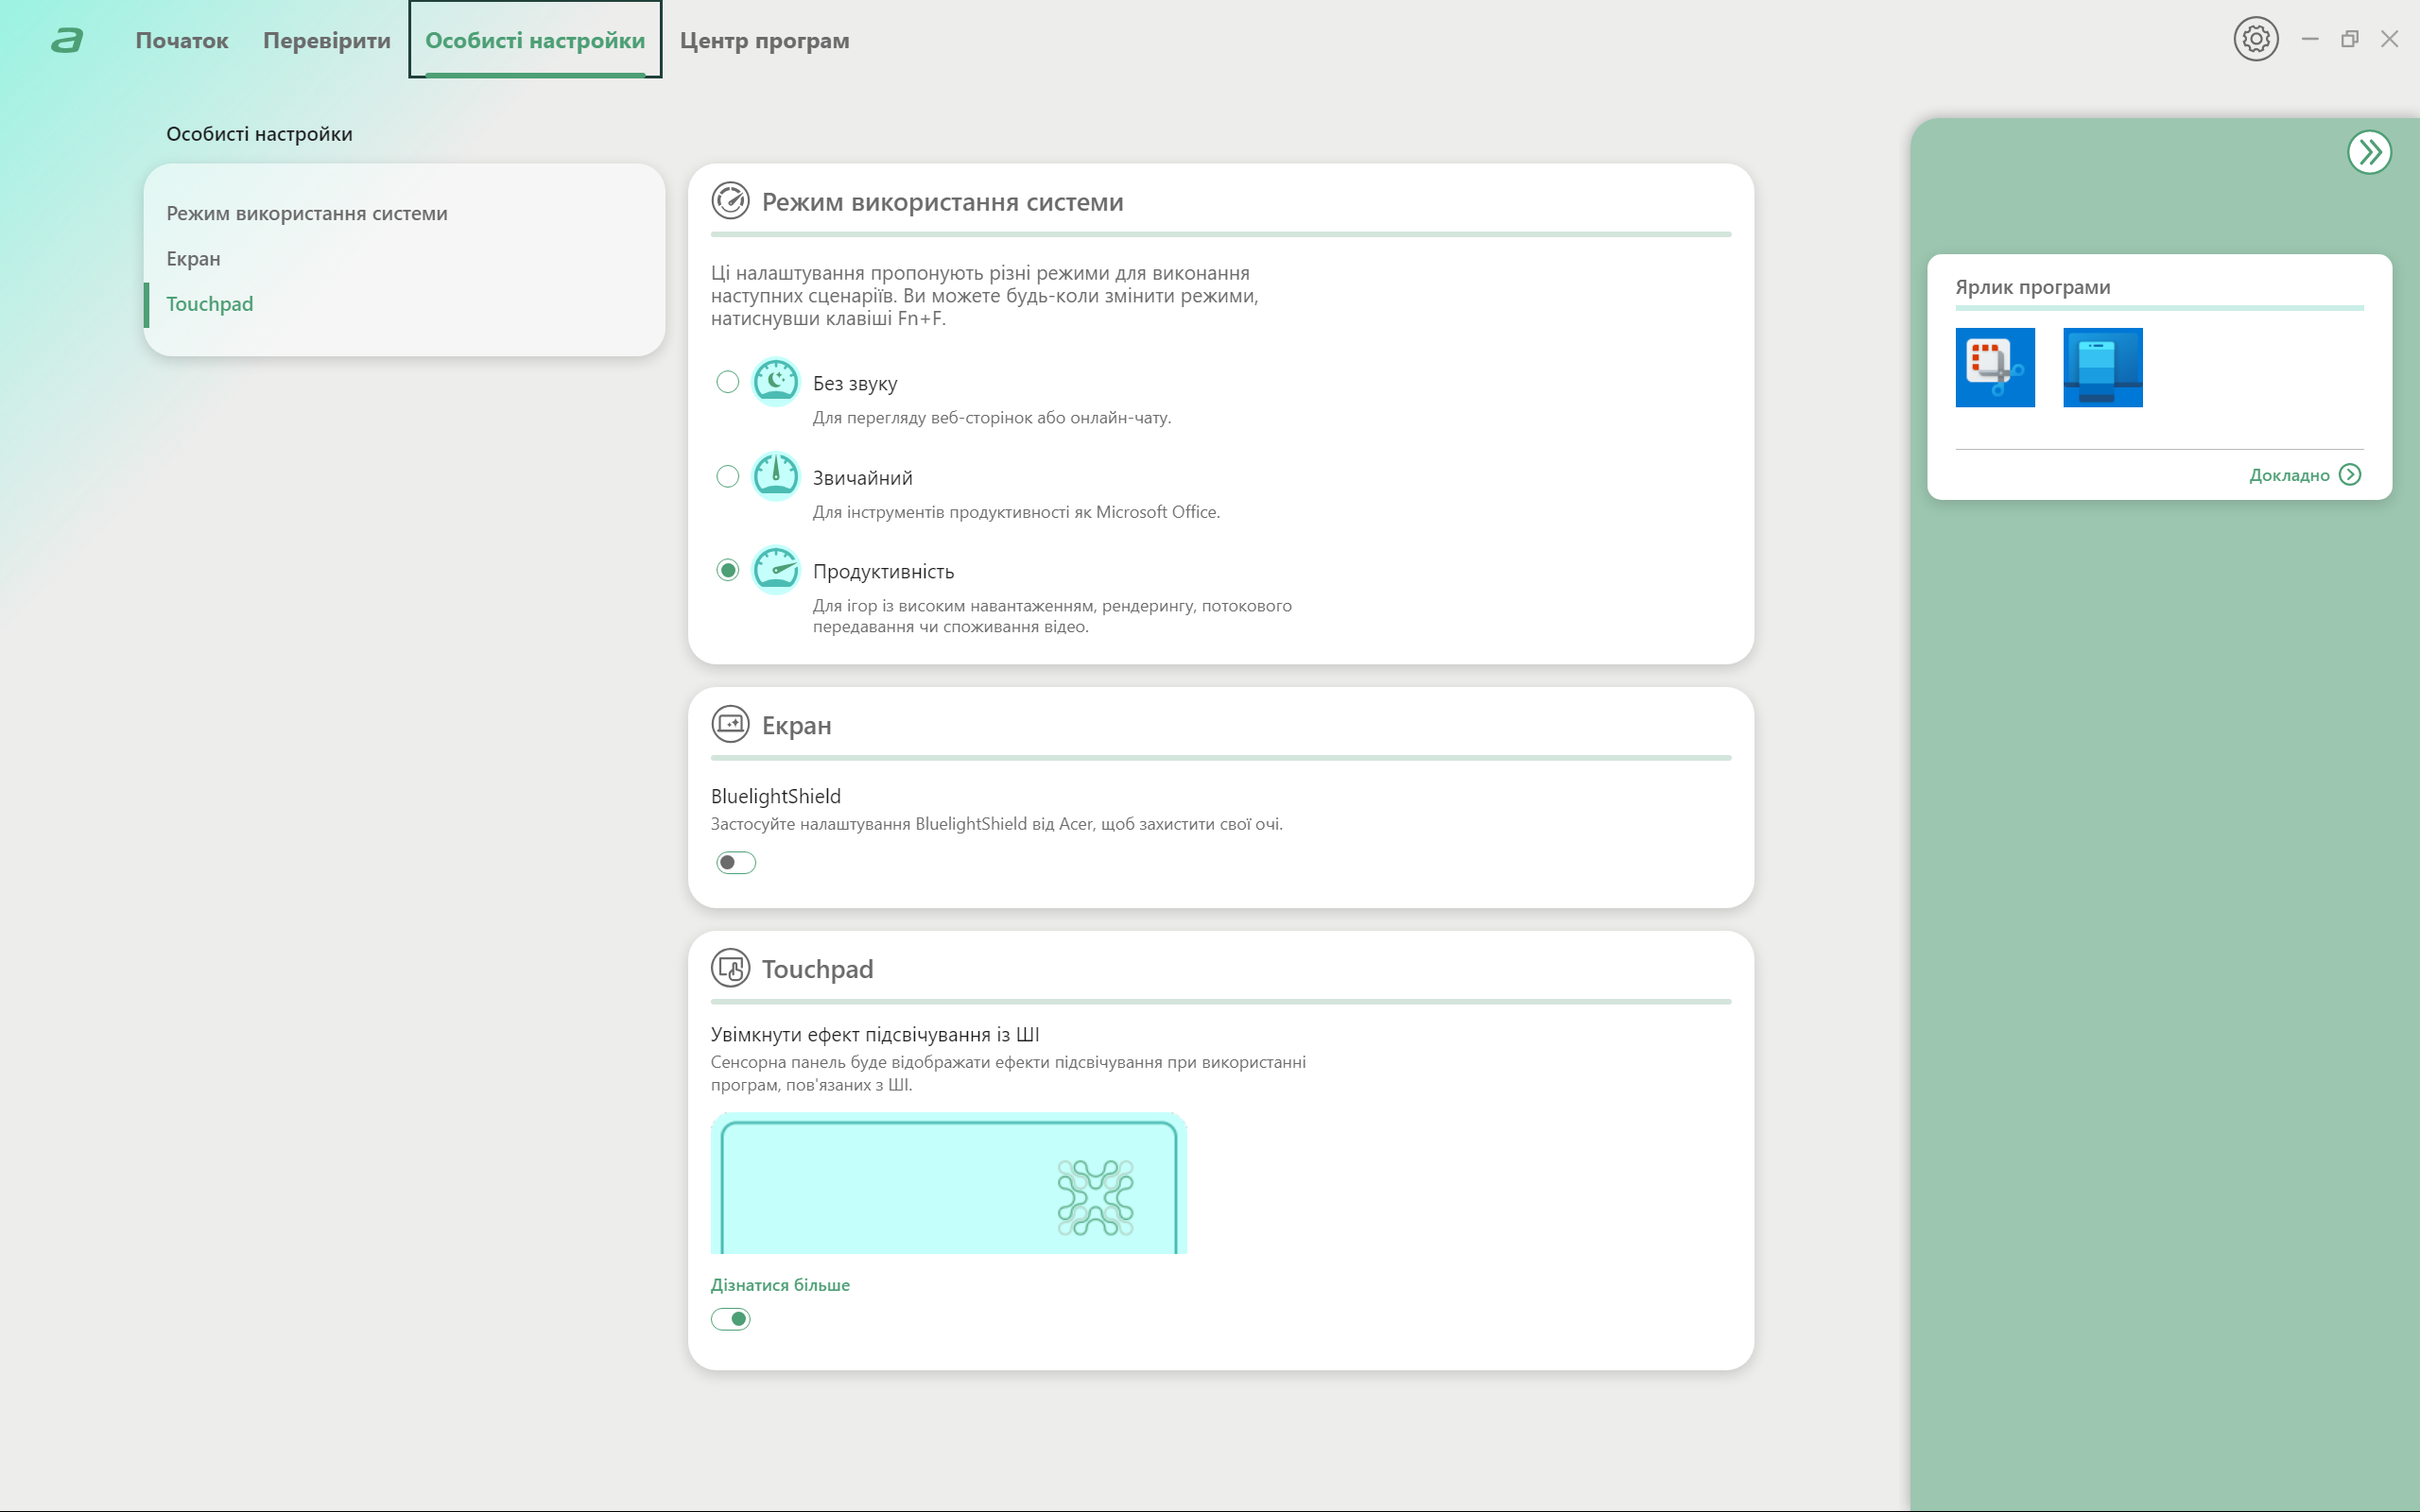Click the touchpad lighting preview image
2420x1512 pixels.
coord(948,1183)
